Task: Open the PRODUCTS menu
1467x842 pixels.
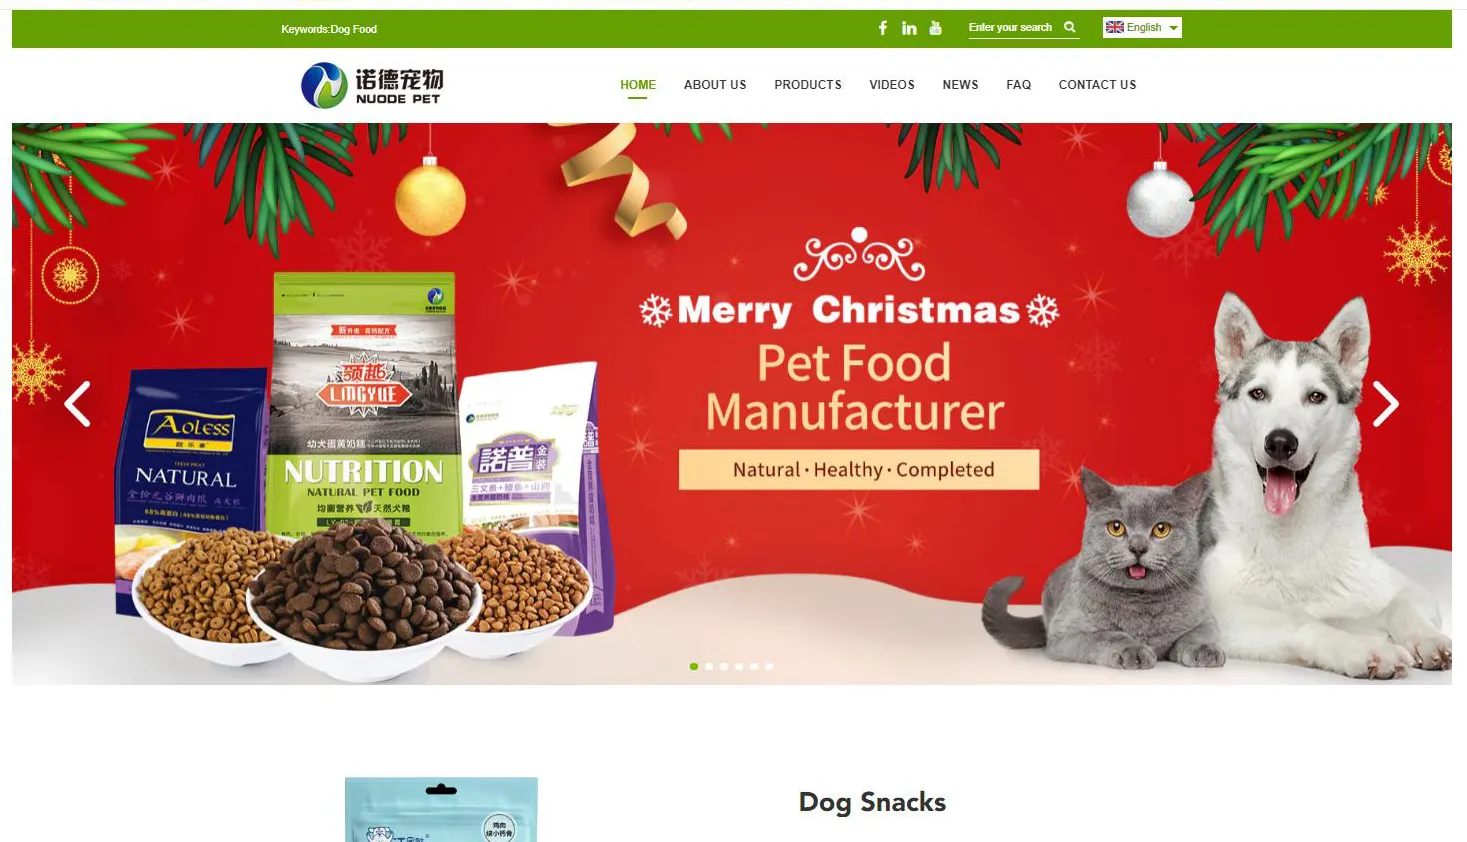Action: 808,85
